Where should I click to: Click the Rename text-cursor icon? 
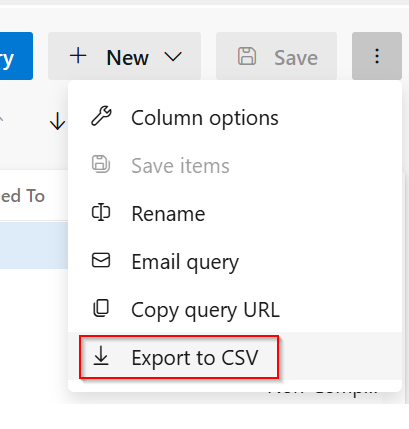point(101,212)
